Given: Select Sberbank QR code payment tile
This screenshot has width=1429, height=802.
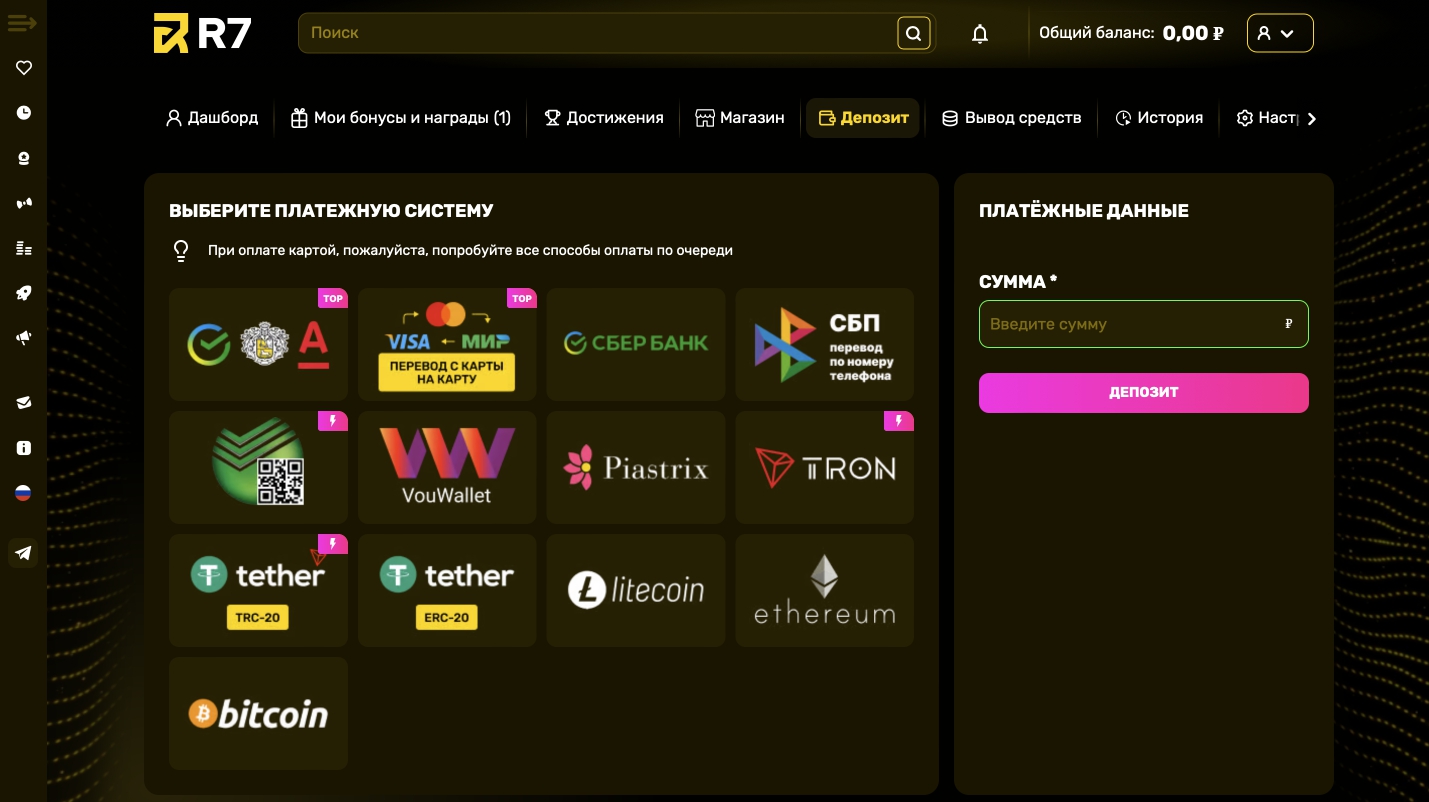Looking at the screenshot, I should tap(258, 467).
